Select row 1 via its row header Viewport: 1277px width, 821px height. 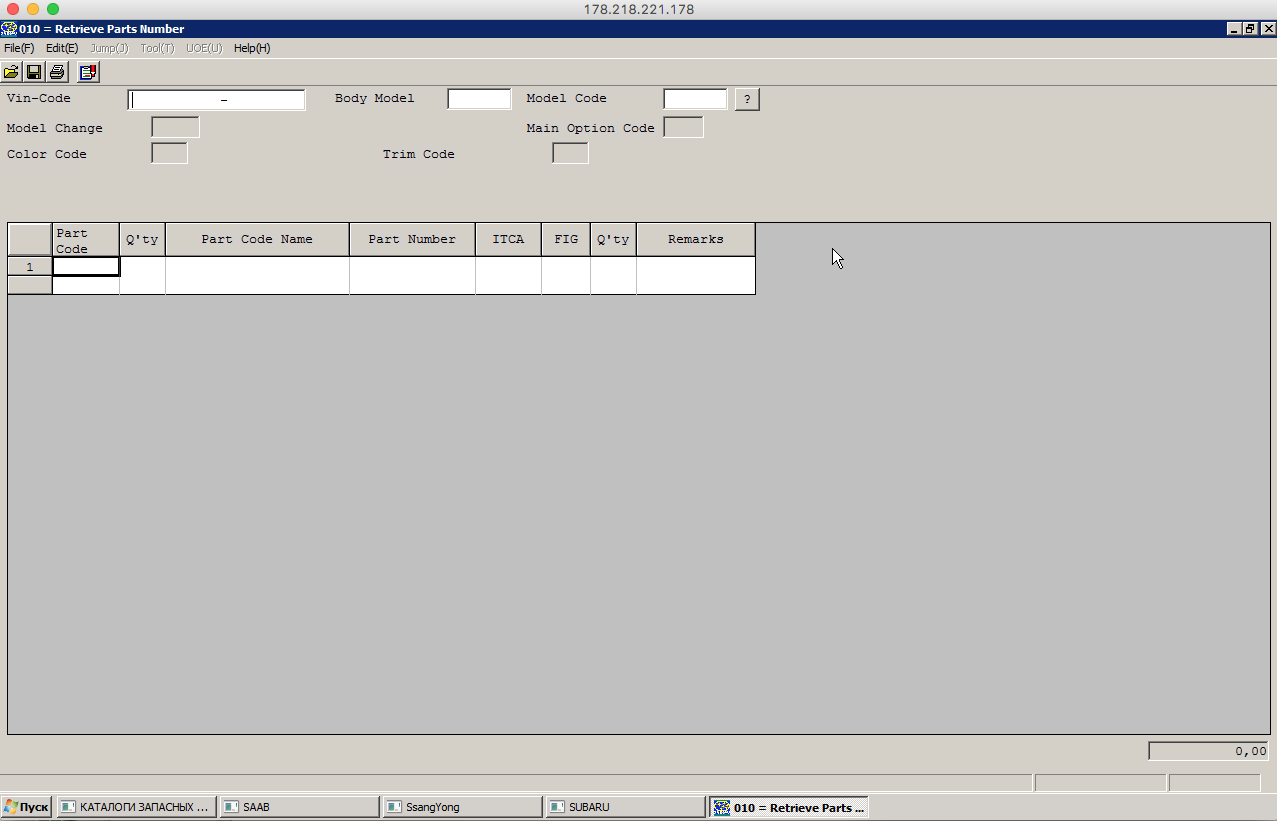tap(30, 267)
